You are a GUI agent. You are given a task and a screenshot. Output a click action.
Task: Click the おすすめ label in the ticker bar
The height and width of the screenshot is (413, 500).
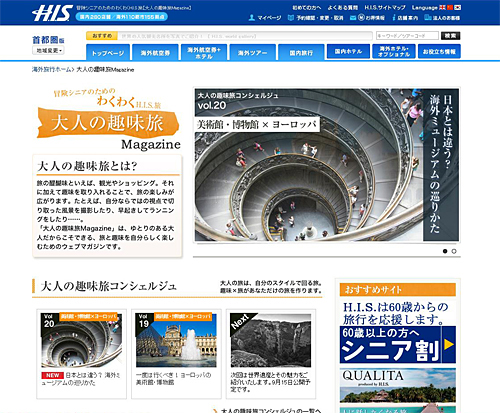point(102,36)
